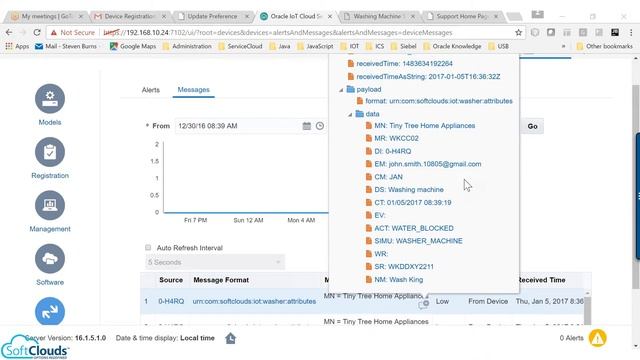
Task: Bookmark this page with the star icon
Action: click(518, 32)
